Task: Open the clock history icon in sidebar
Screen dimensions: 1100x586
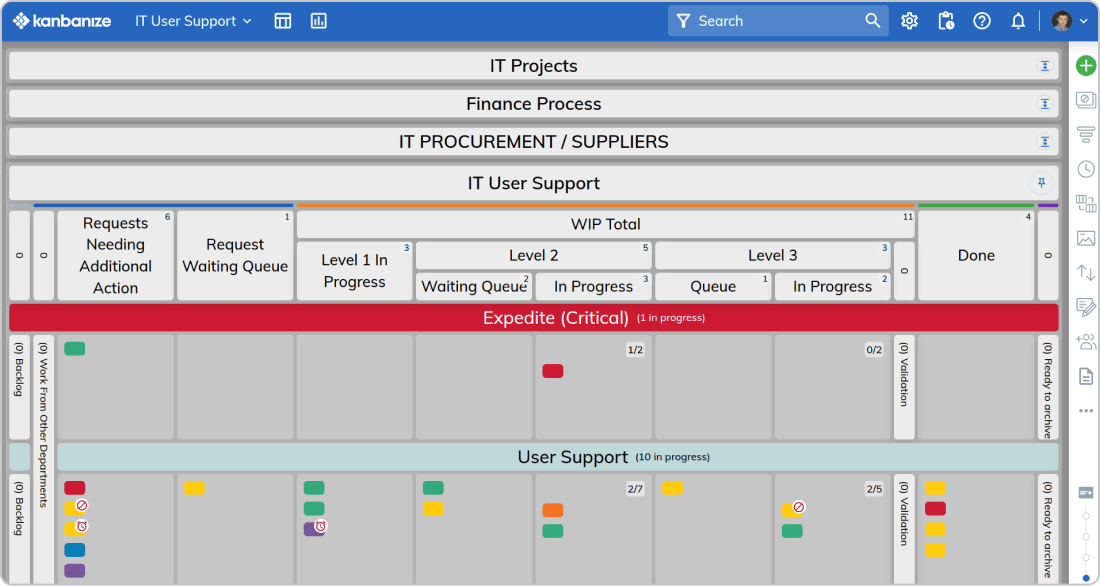Action: pyautogui.click(x=1086, y=169)
